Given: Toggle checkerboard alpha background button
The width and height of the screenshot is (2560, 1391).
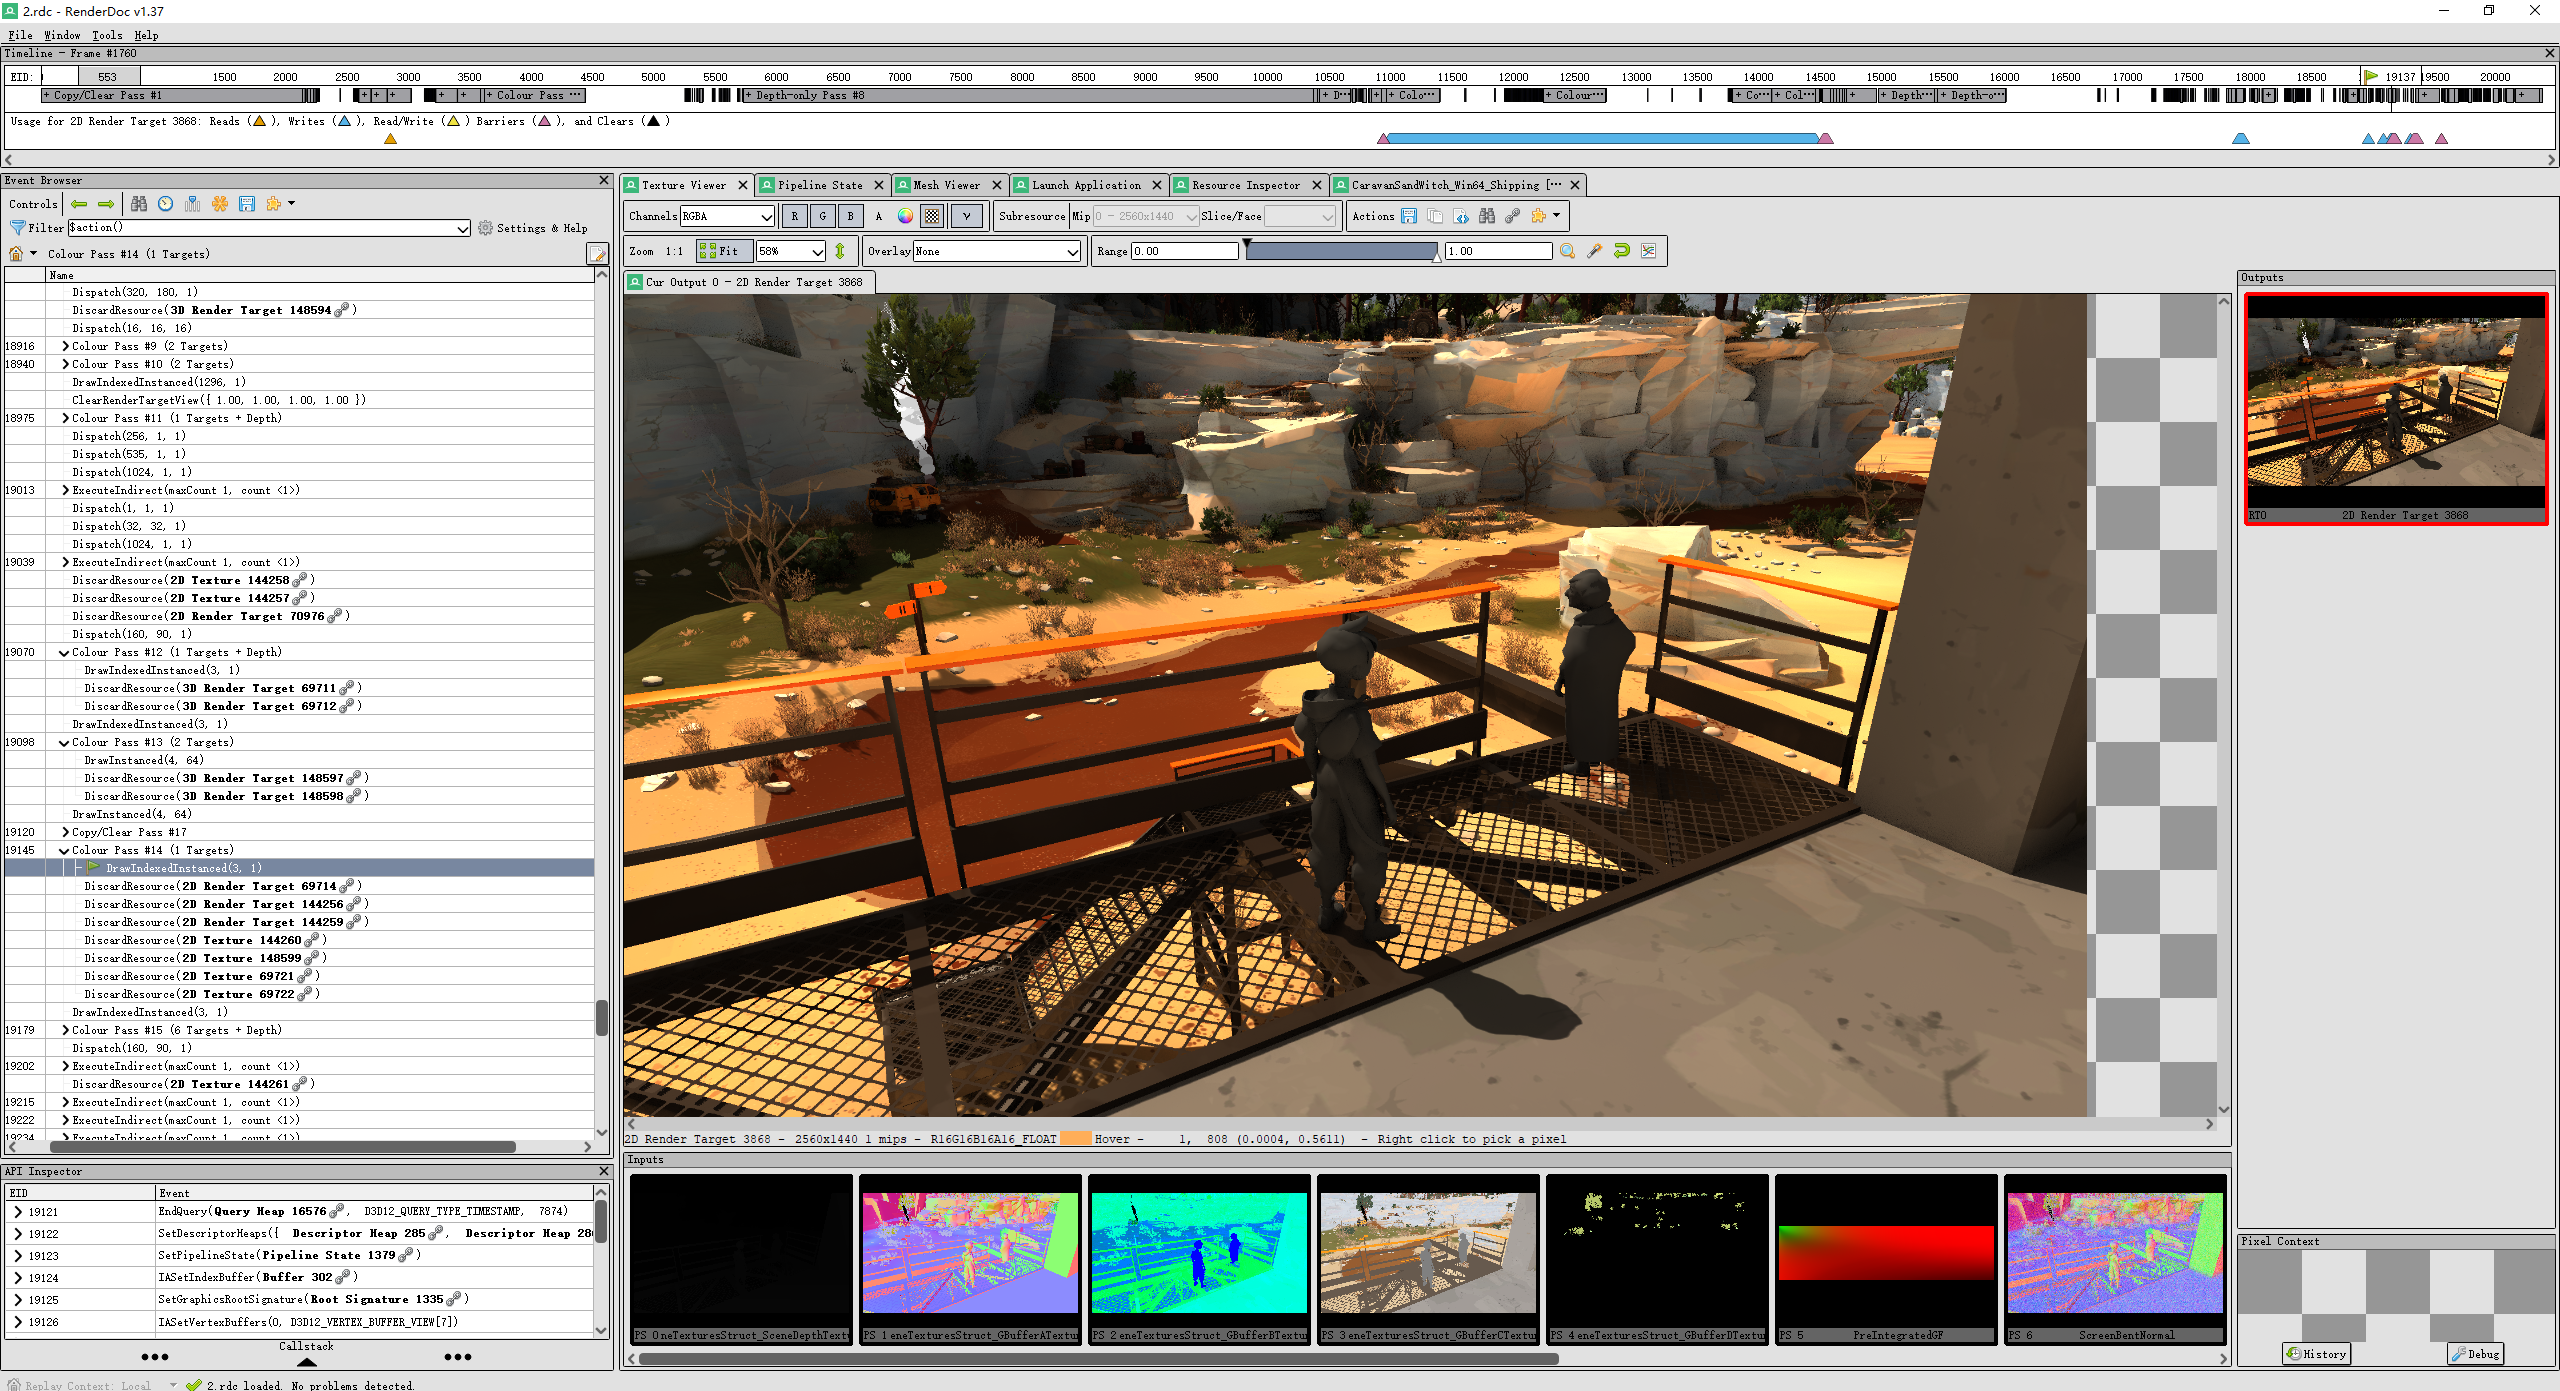Looking at the screenshot, I should coord(932,216).
